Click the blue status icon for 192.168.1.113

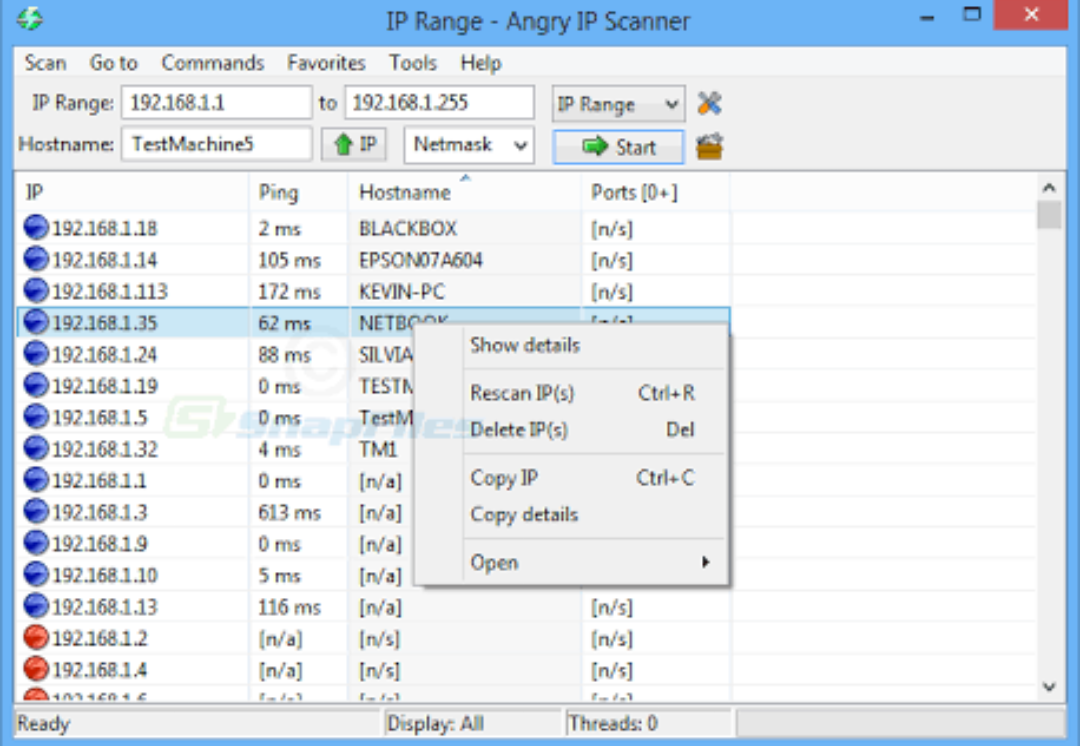(36, 291)
